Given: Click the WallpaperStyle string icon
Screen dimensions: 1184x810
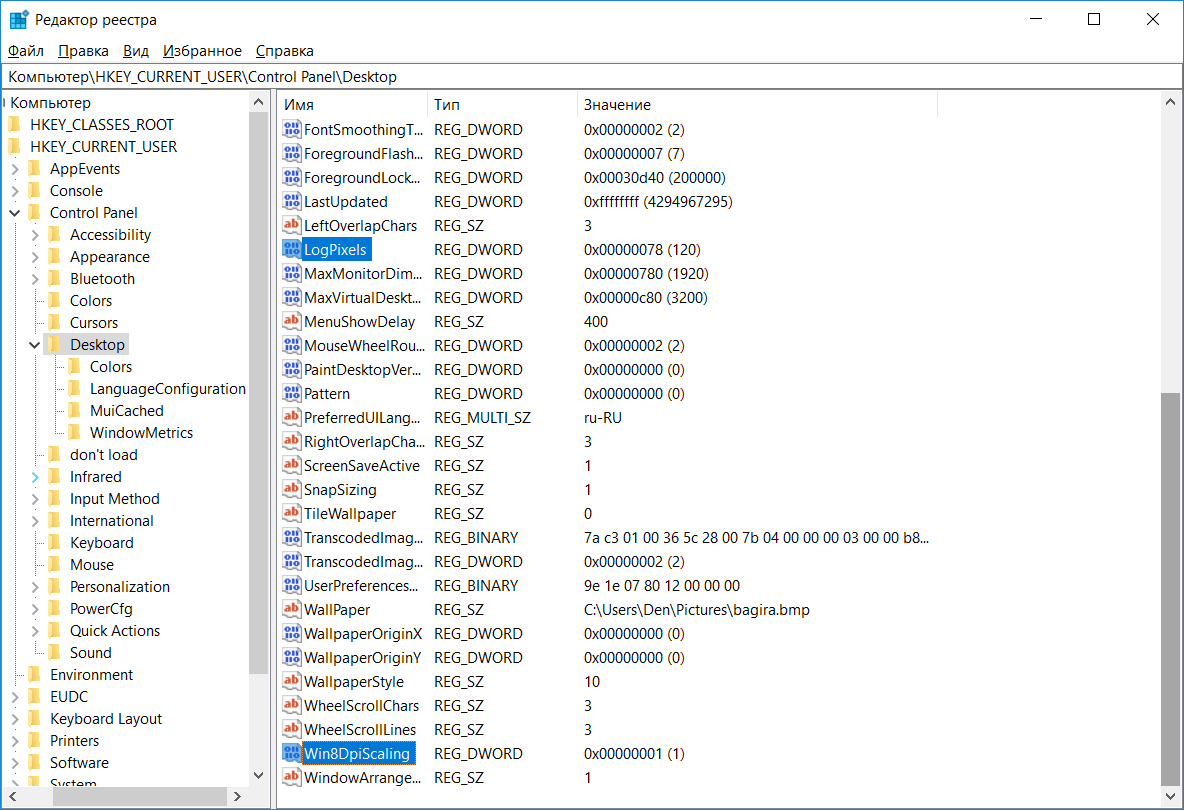Looking at the screenshot, I should (x=291, y=681).
